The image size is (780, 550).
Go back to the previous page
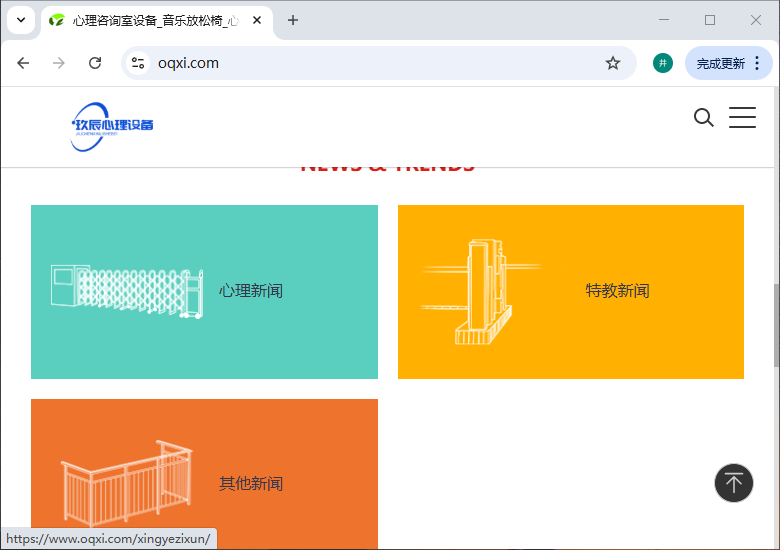click(x=23, y=63)
